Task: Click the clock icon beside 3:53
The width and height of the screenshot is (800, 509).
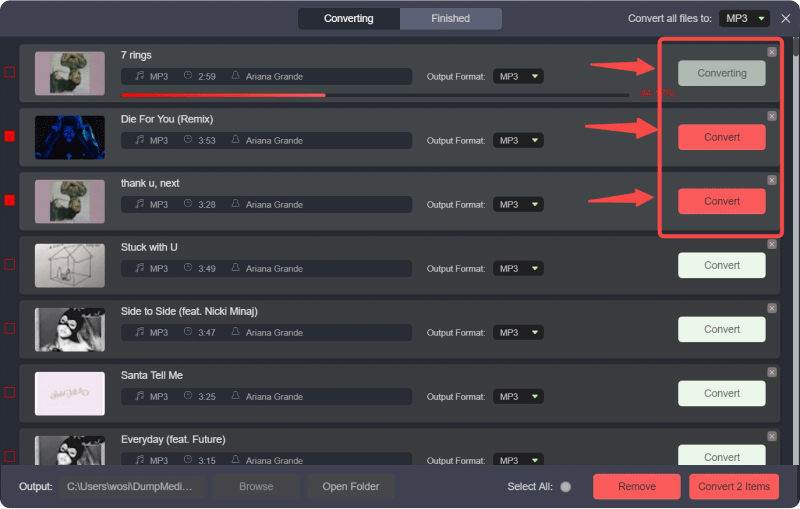Action: [188, 139]
